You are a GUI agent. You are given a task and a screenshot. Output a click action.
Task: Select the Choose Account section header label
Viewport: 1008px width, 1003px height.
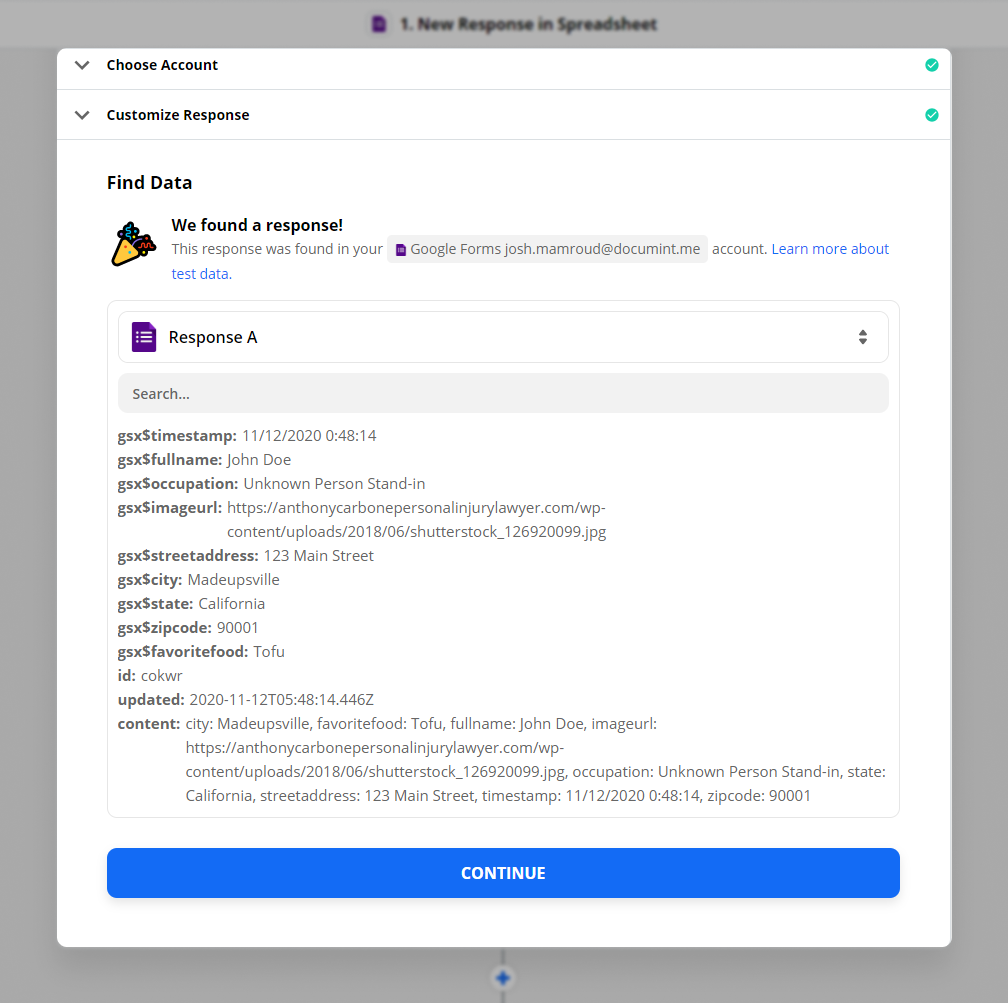162,65
